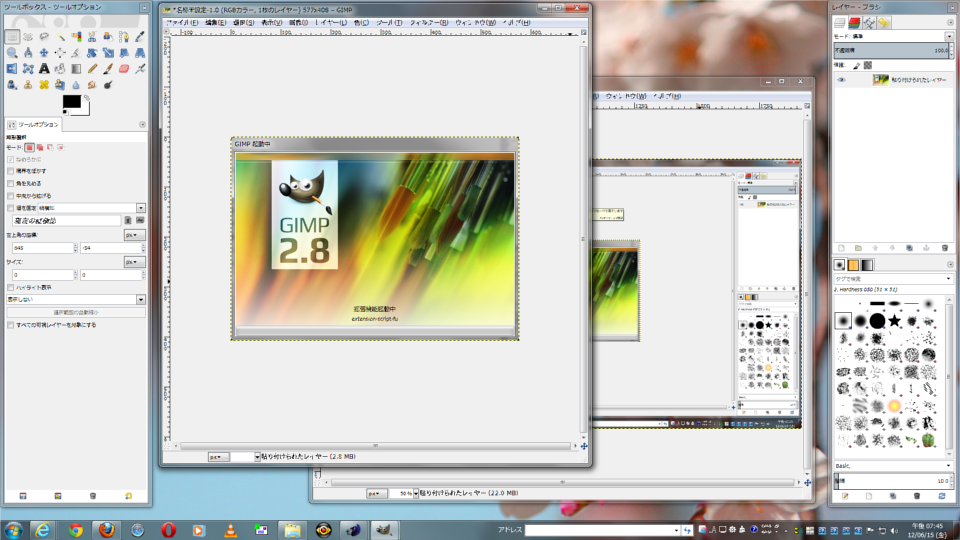Click the foreground black color swatch
Image resolution: width=960 pixels, height=540 pixels.
[x=72, y=102]
